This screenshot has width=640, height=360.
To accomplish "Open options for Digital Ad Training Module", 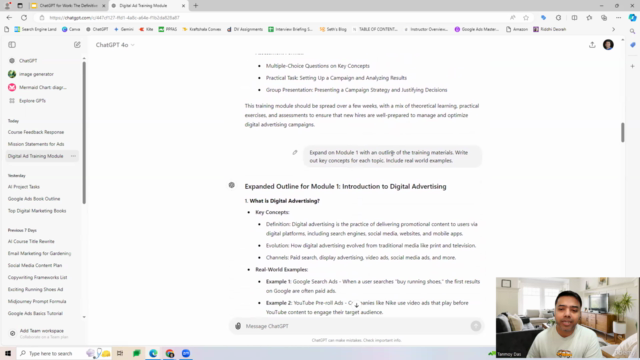I will (73, 156).
